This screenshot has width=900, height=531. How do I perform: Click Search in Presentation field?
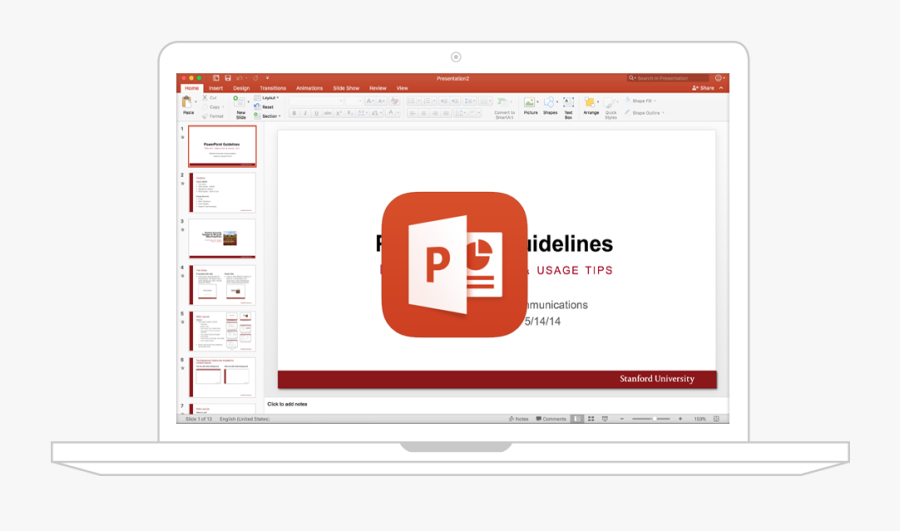click(x=668, y=78)
